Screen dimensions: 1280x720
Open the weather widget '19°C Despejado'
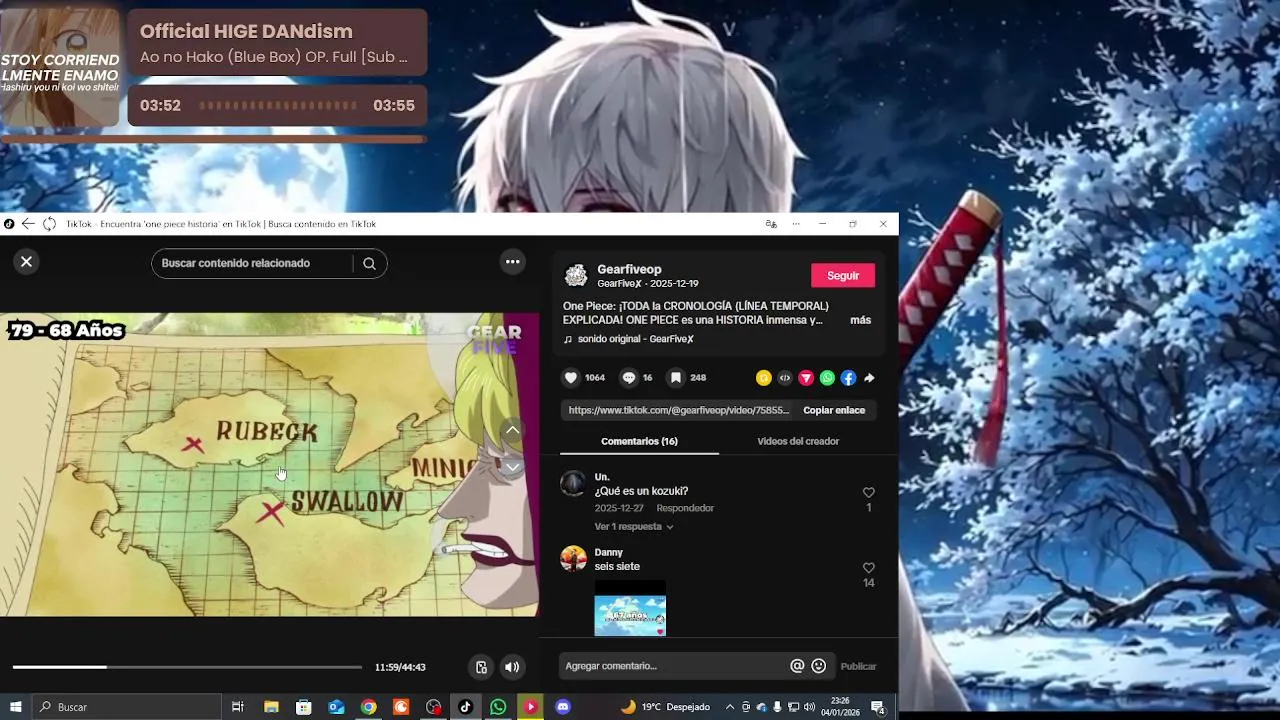coord(665,707)
